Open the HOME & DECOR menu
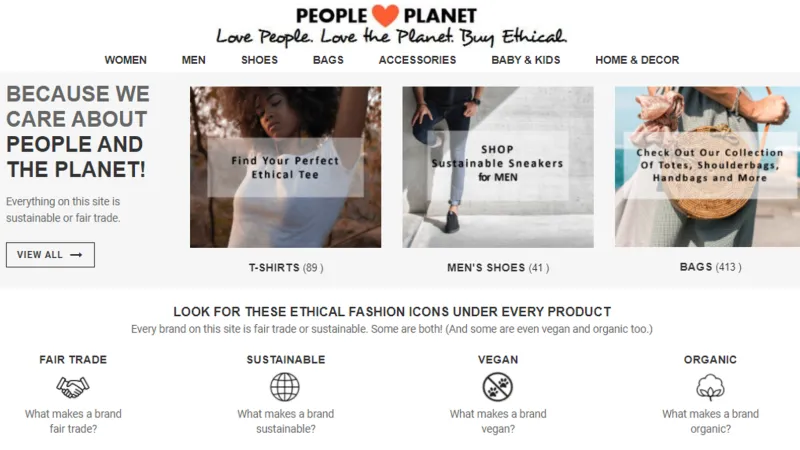This screenshot has width=800, height=450. pos(637,60)
